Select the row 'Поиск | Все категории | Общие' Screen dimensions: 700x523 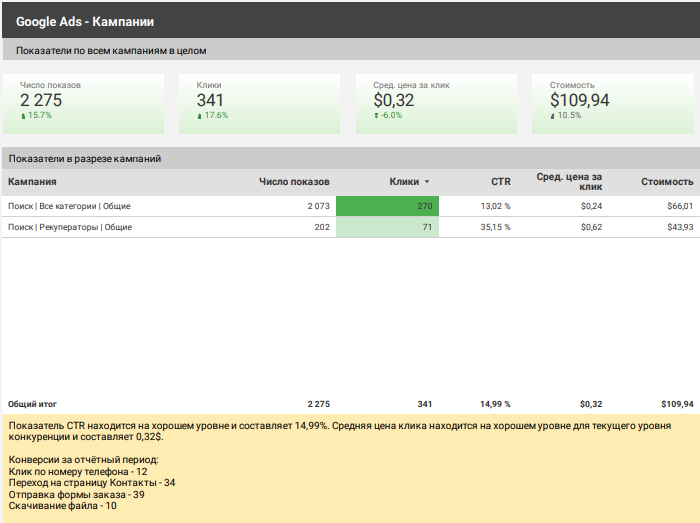[69, 206]
